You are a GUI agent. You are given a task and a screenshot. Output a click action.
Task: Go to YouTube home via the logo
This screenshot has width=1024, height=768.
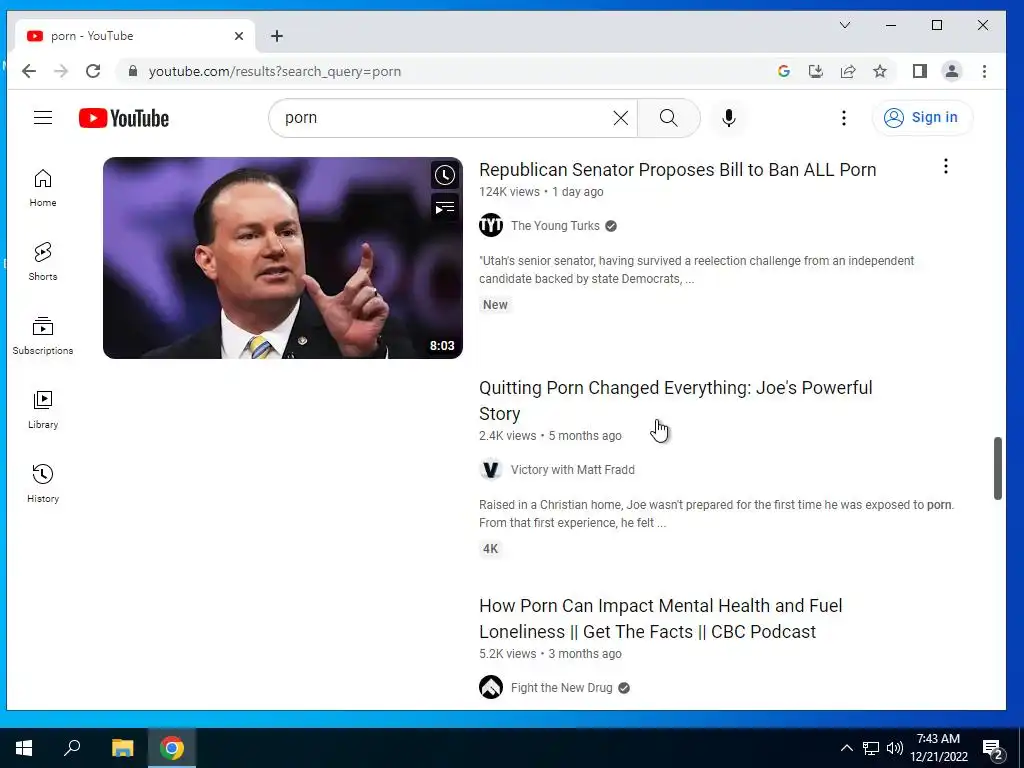[124, 118]
